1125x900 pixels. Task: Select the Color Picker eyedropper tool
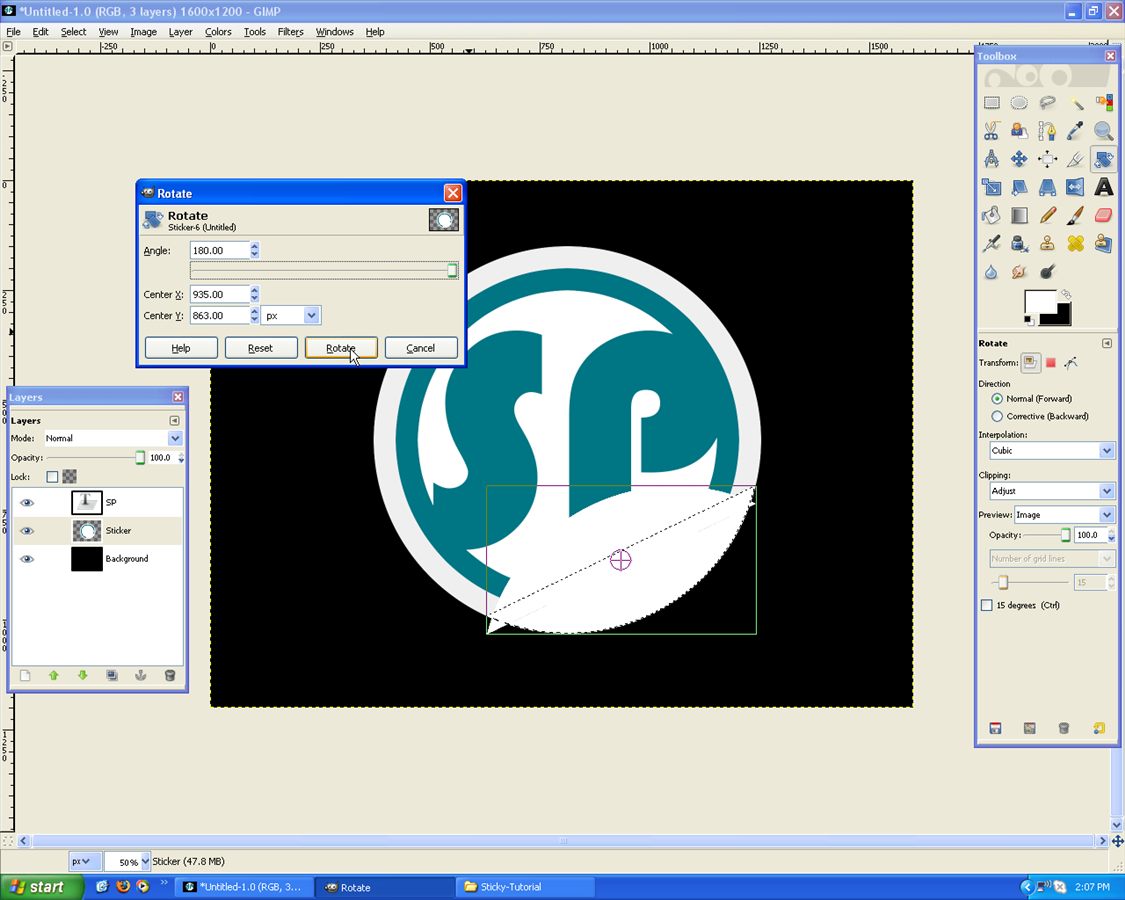tap(1075, 131)
